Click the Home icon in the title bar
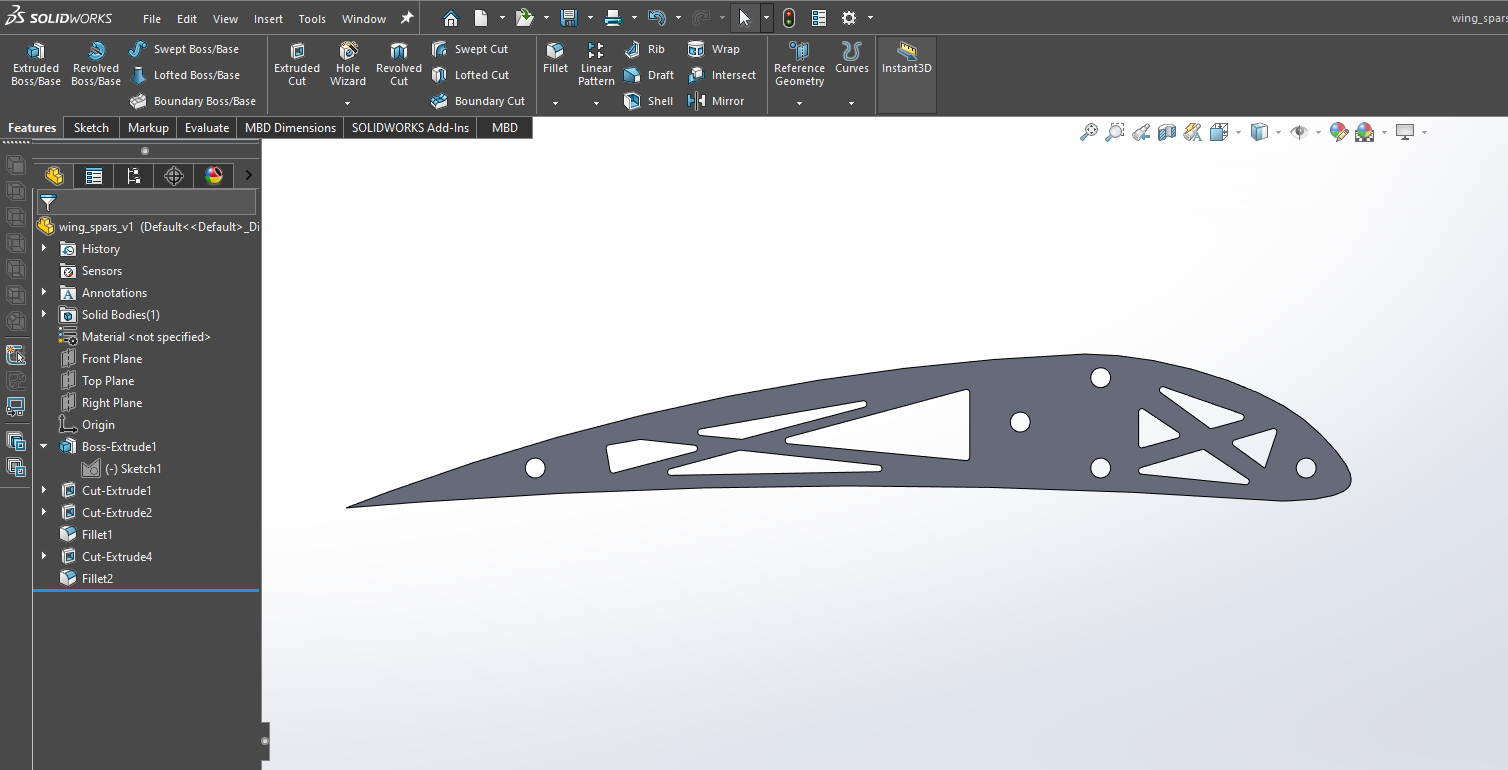The image size is (1508, 770). [451, 18]
